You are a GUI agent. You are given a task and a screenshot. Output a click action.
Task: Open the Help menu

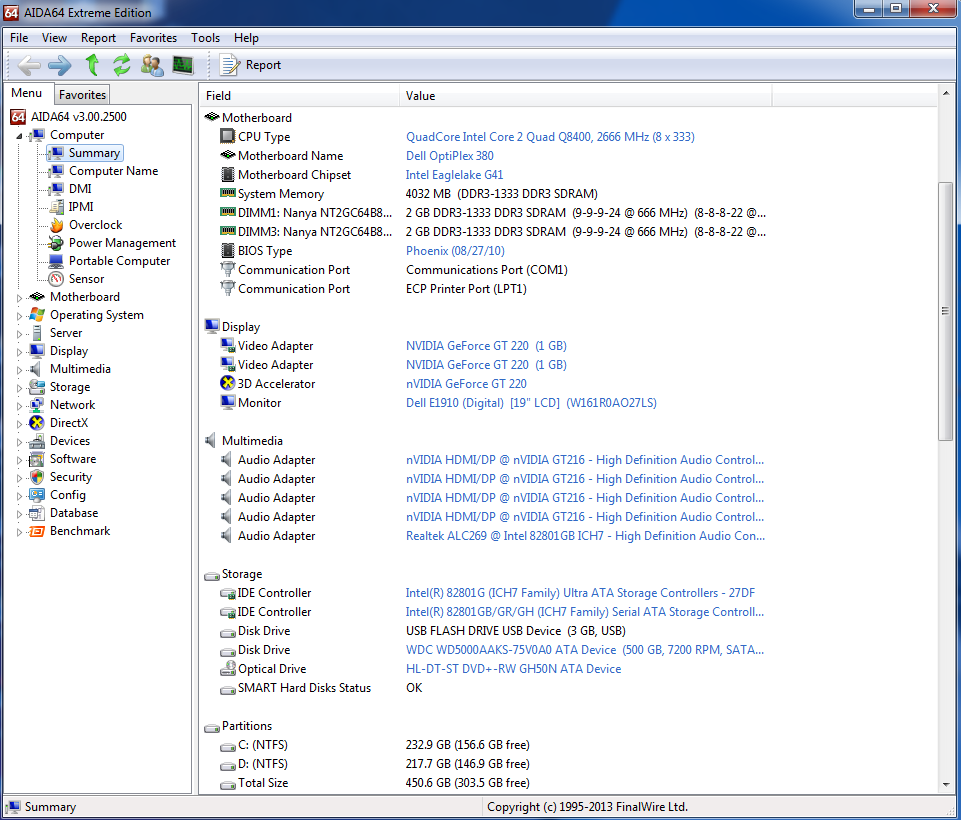[x=246, y=38]
